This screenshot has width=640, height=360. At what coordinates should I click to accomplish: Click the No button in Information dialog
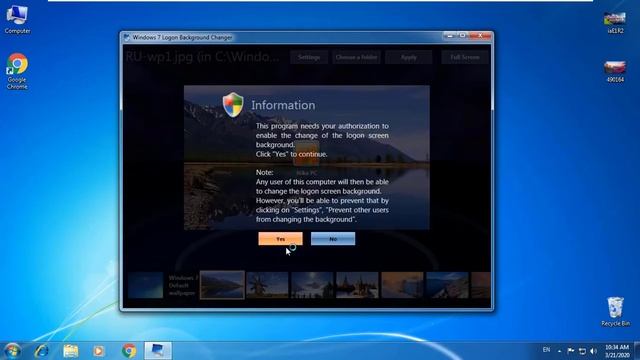tap(333, 239)
